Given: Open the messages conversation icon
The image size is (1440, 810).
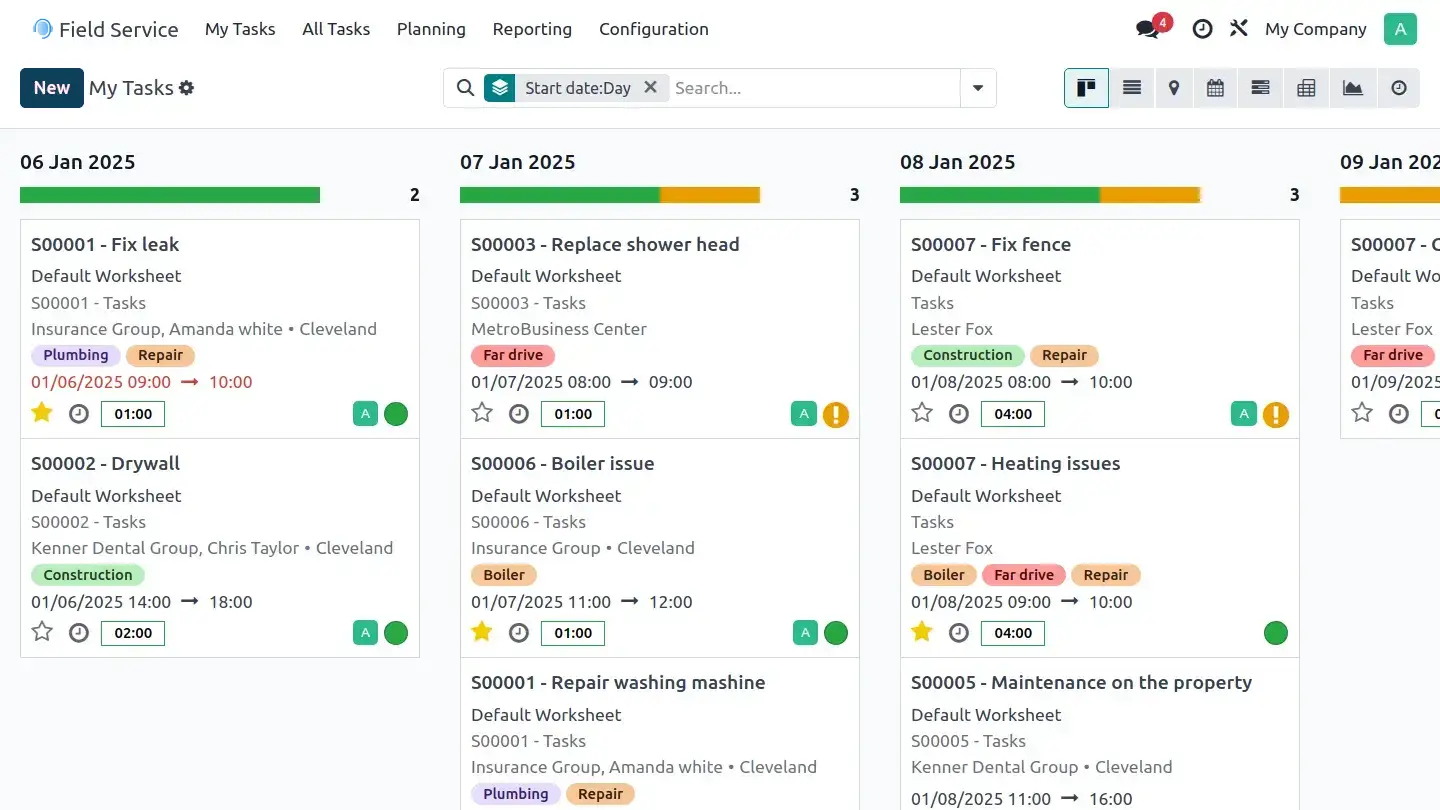Looking at the screenshot, I should point(1148,29).
